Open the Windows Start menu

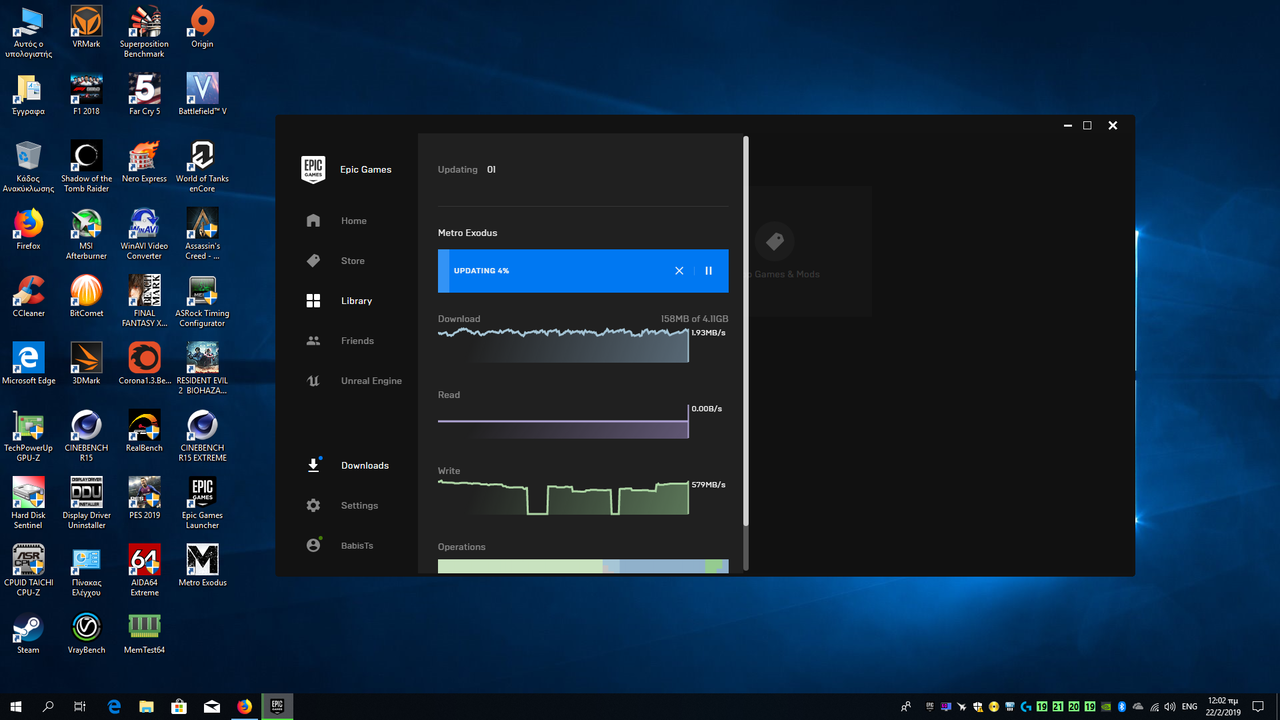16,706
